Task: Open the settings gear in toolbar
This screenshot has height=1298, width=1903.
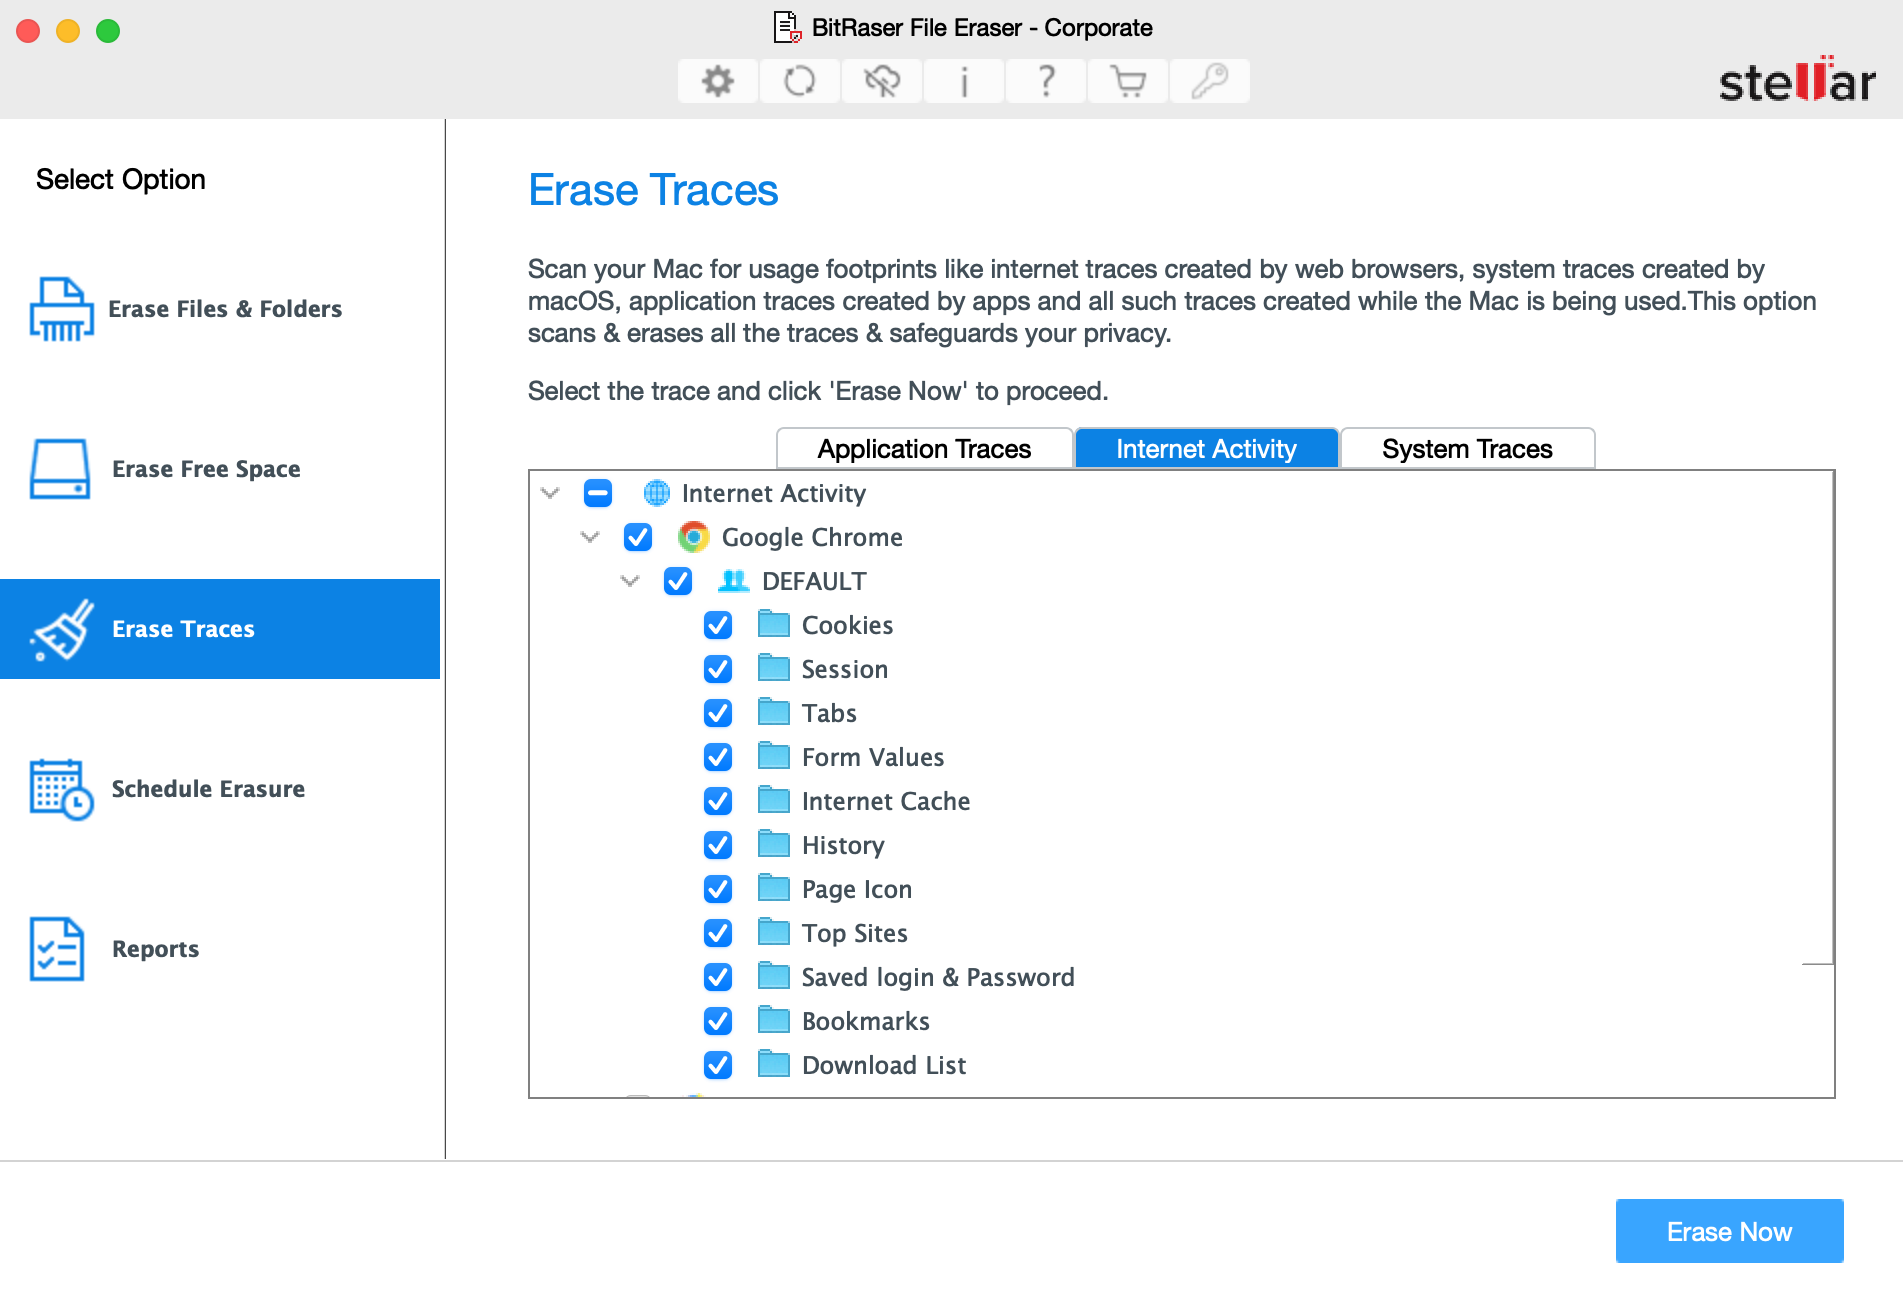Action: click(718, 81)
